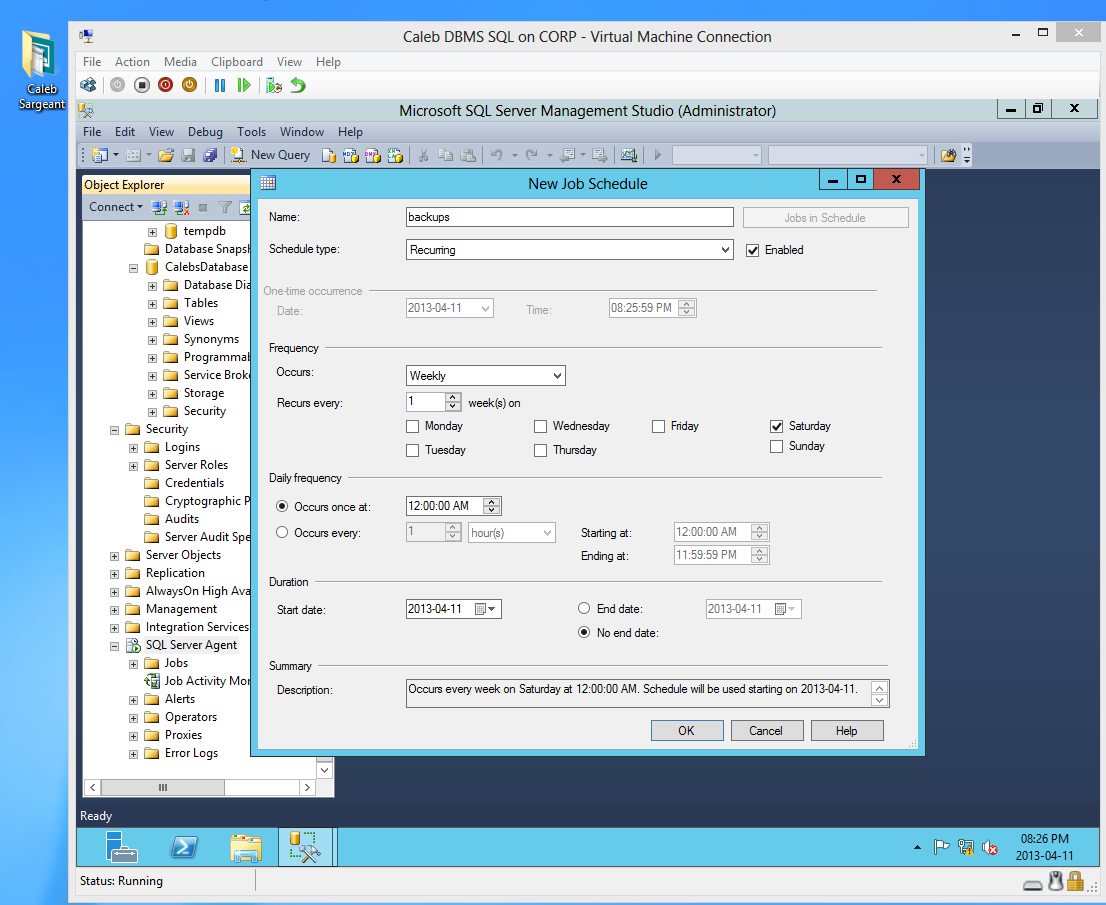This screenshot has height=905, width=1106.
Task: Click the Cancel button
Action: [766, 731]
